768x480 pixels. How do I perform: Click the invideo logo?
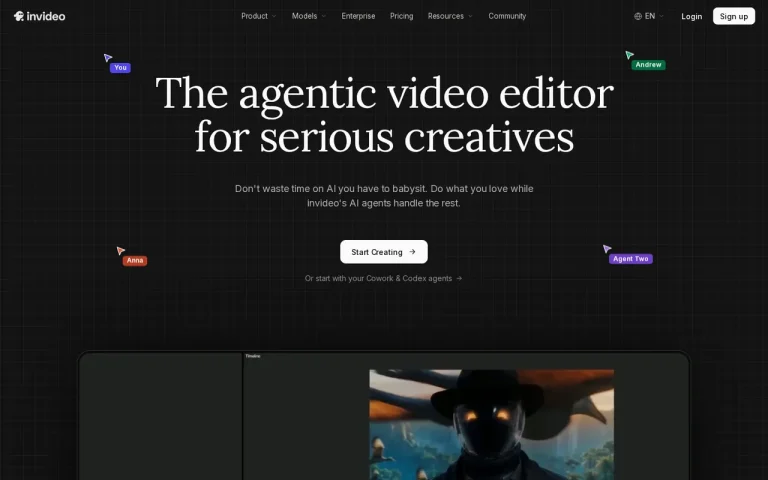click(x=39, y=16)
